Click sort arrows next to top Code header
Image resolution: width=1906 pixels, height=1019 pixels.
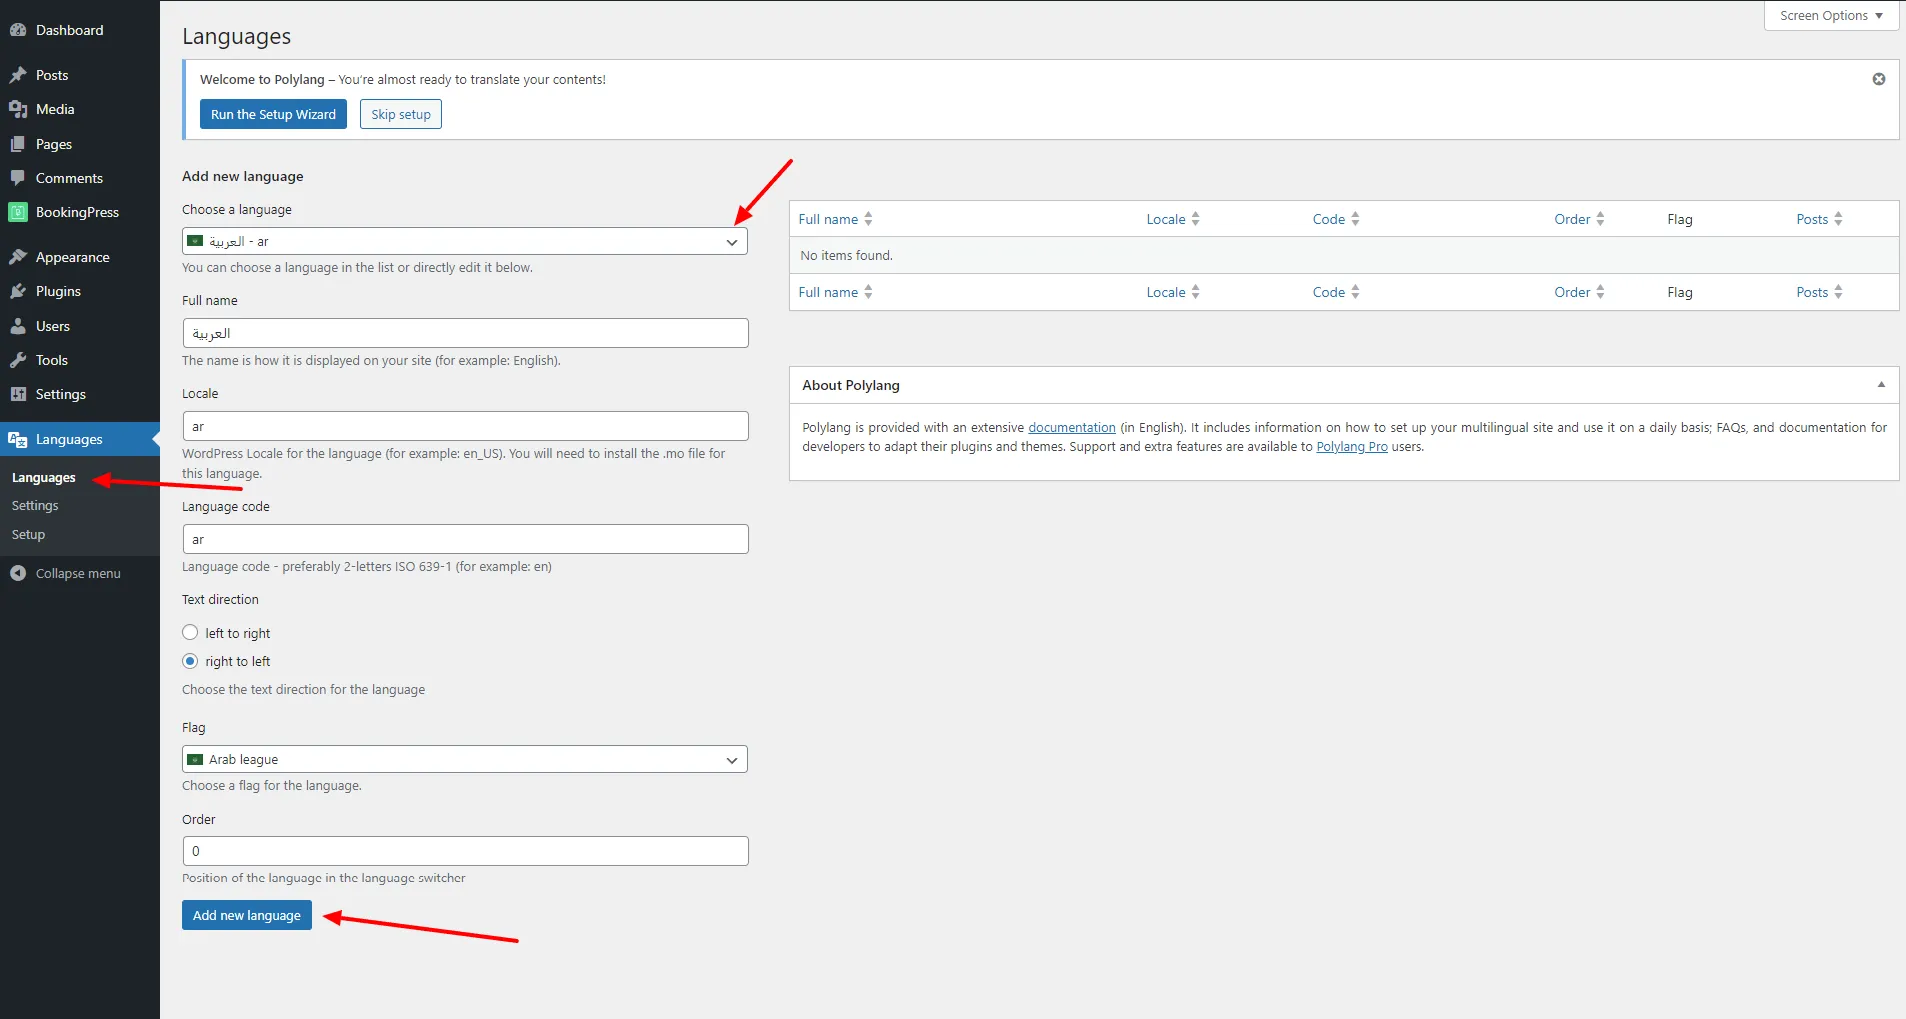pos(1355,219)
